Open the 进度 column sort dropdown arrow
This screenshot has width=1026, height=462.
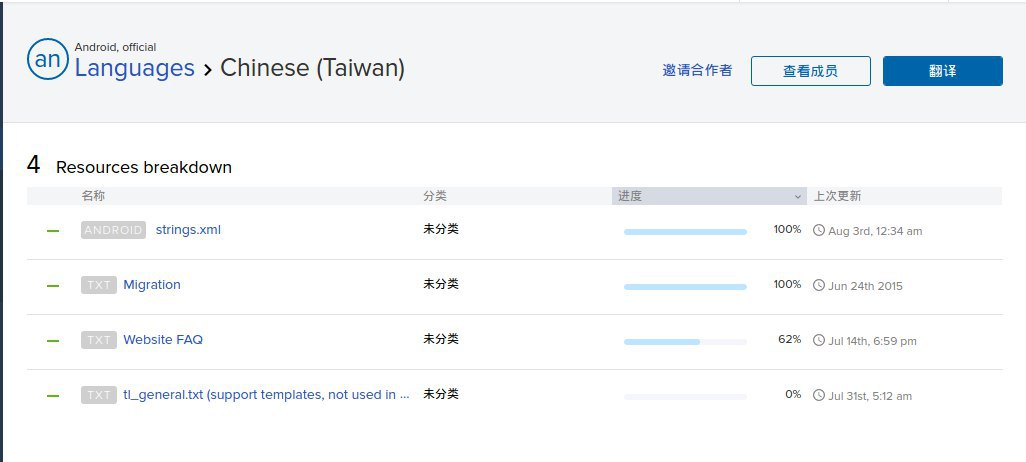[798, 197]
